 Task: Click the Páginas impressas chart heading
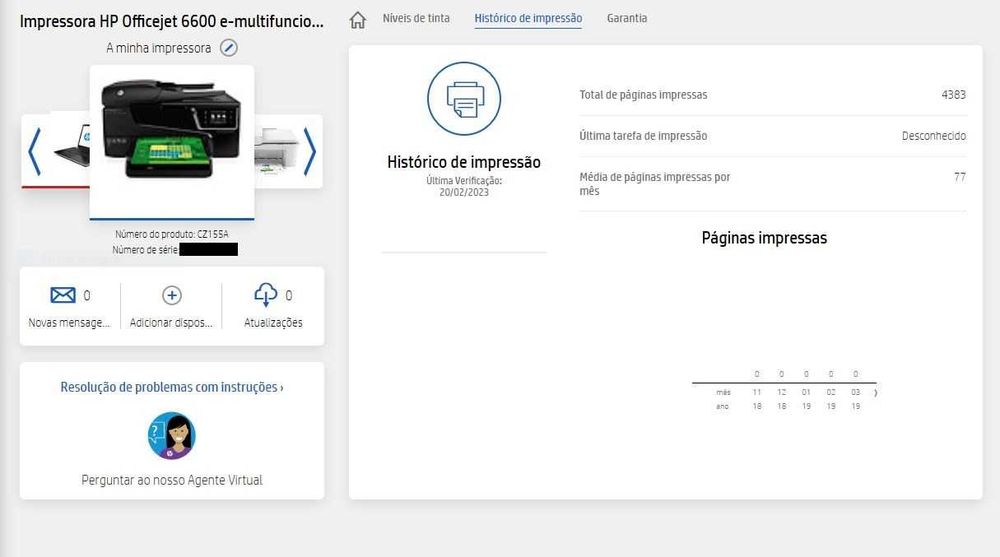764,238
